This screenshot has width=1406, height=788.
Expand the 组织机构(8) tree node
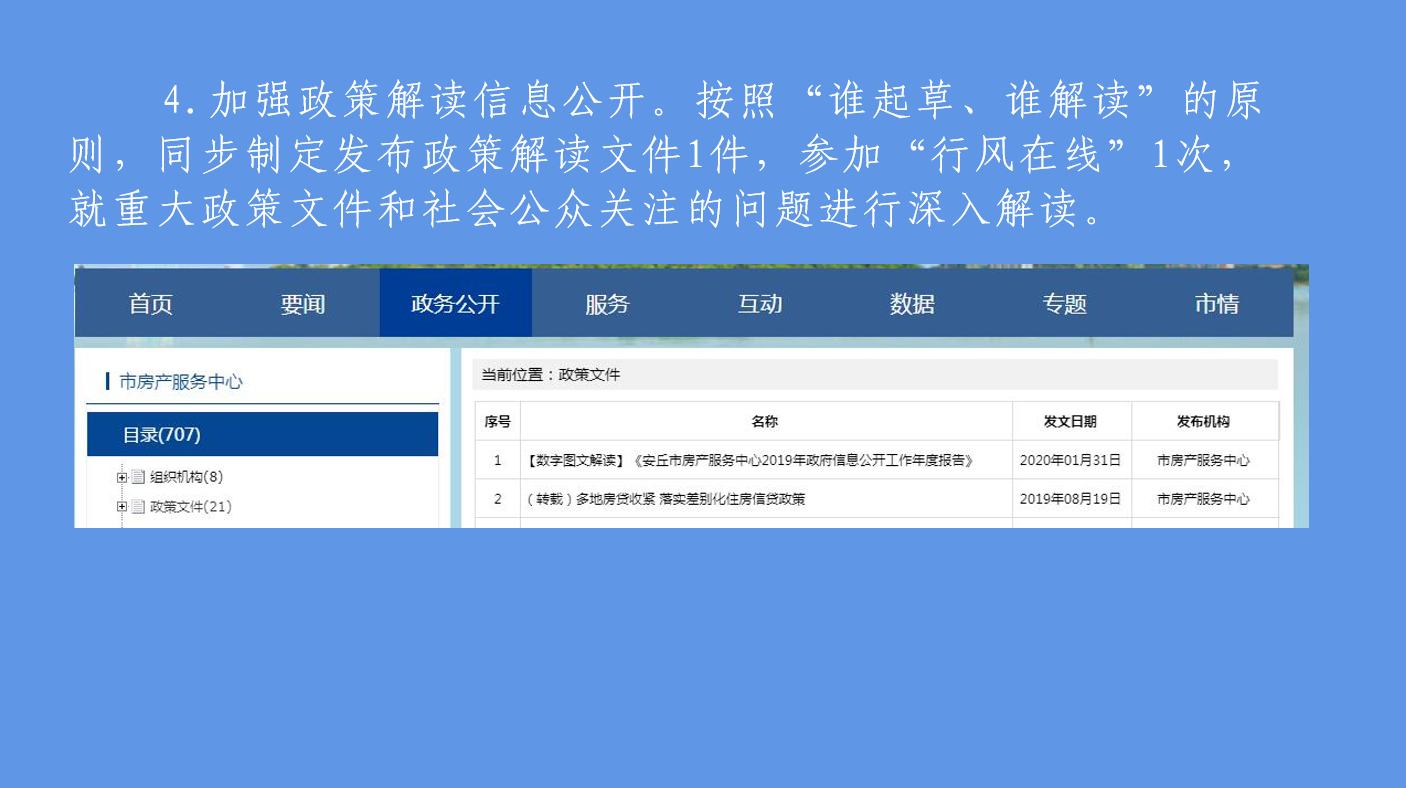(x=122, y=477)
